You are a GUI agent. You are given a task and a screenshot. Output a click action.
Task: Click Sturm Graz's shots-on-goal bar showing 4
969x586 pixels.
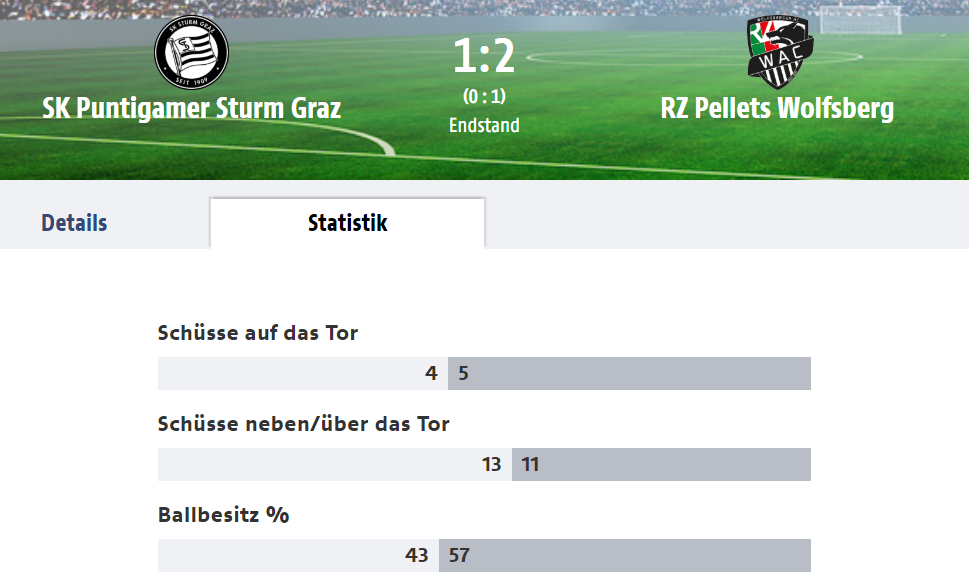[x=302, y=374]
